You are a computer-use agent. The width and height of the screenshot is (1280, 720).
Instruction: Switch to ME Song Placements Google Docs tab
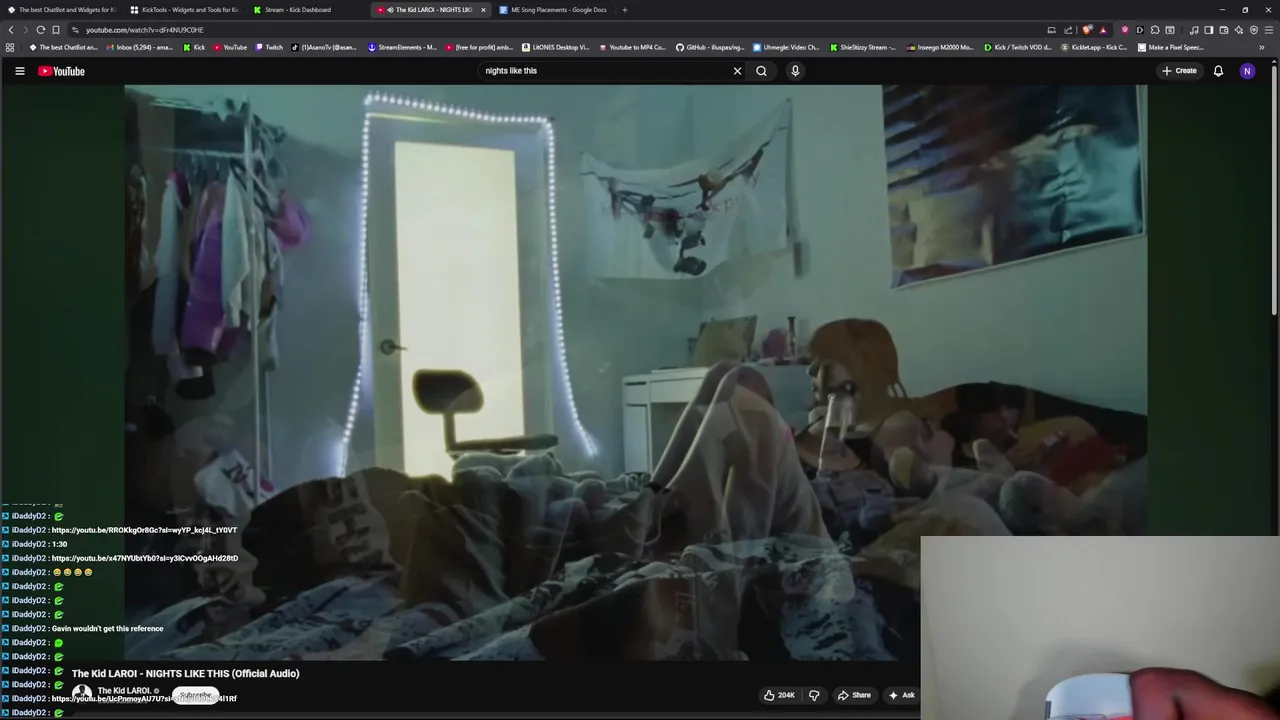[556, 10]
